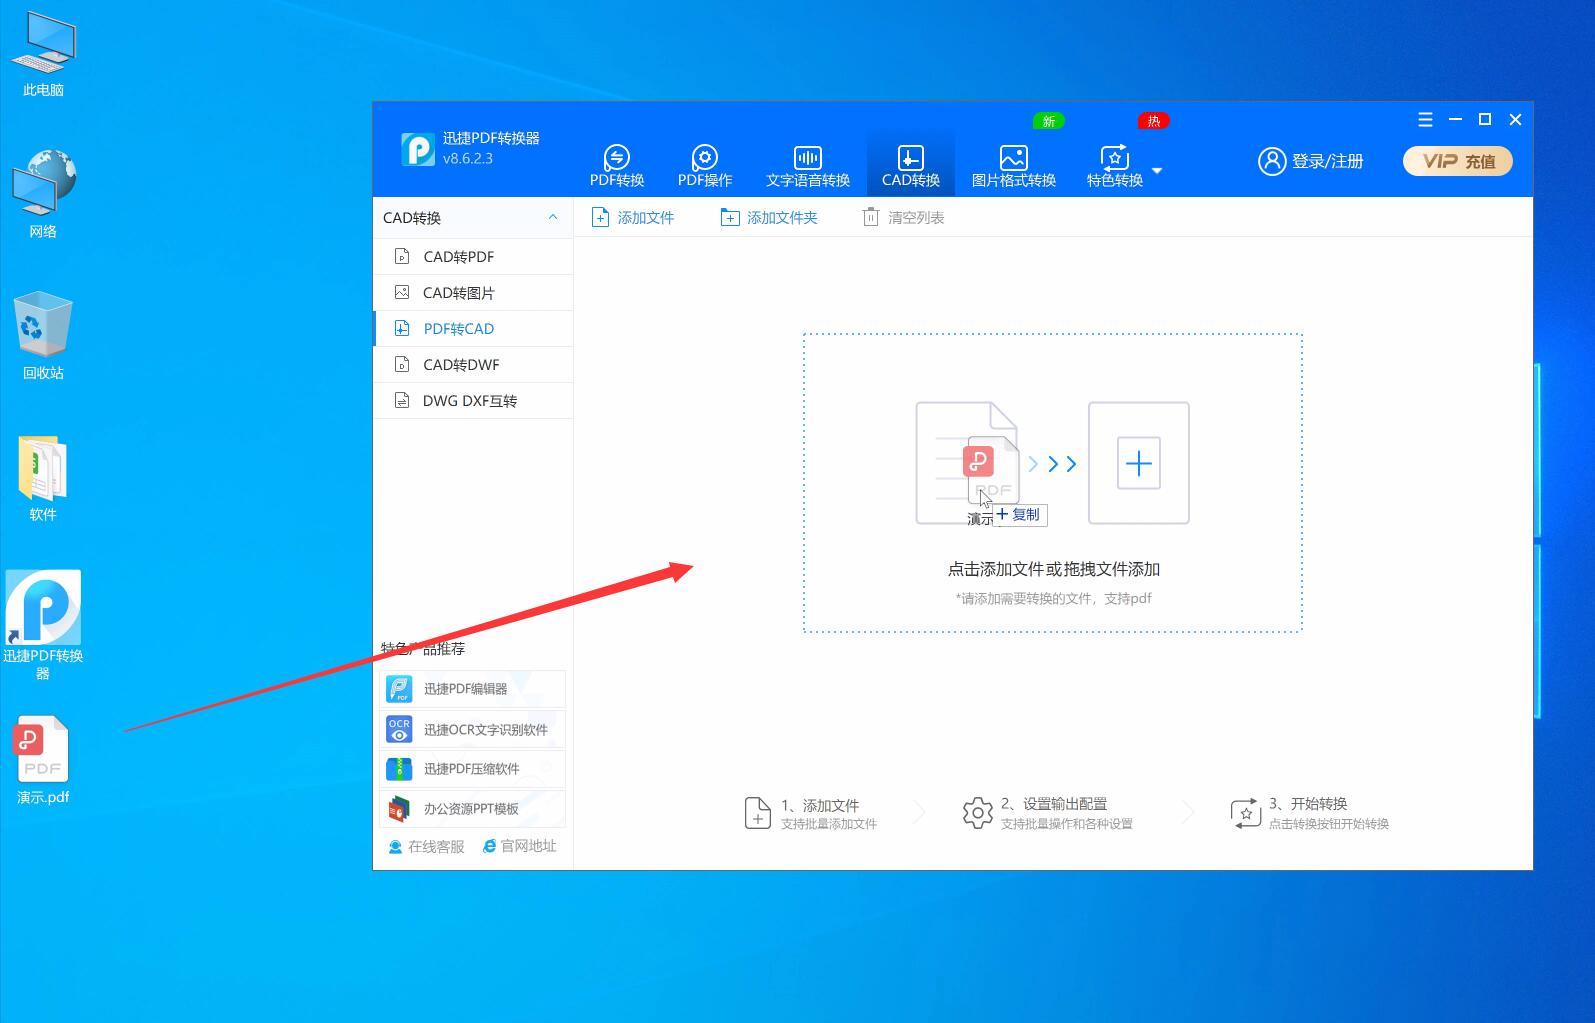Click the 开始转换 step three icon
Image resolution: width=1595 pixels, height=1023 pixels.
(x=1245, y=813)
